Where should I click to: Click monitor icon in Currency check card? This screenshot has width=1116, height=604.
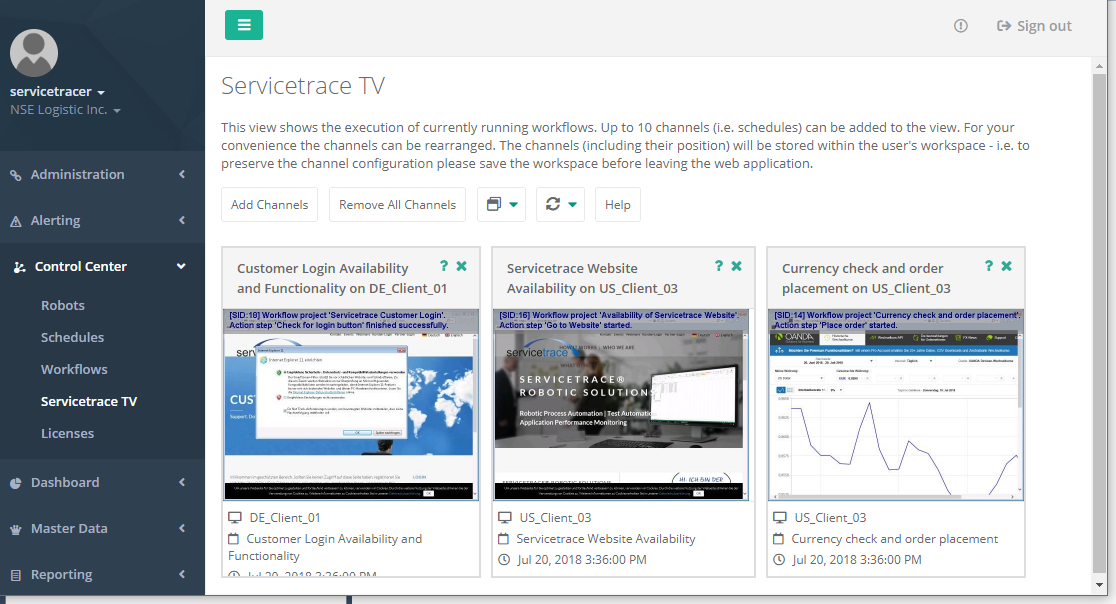pos(780,517)
